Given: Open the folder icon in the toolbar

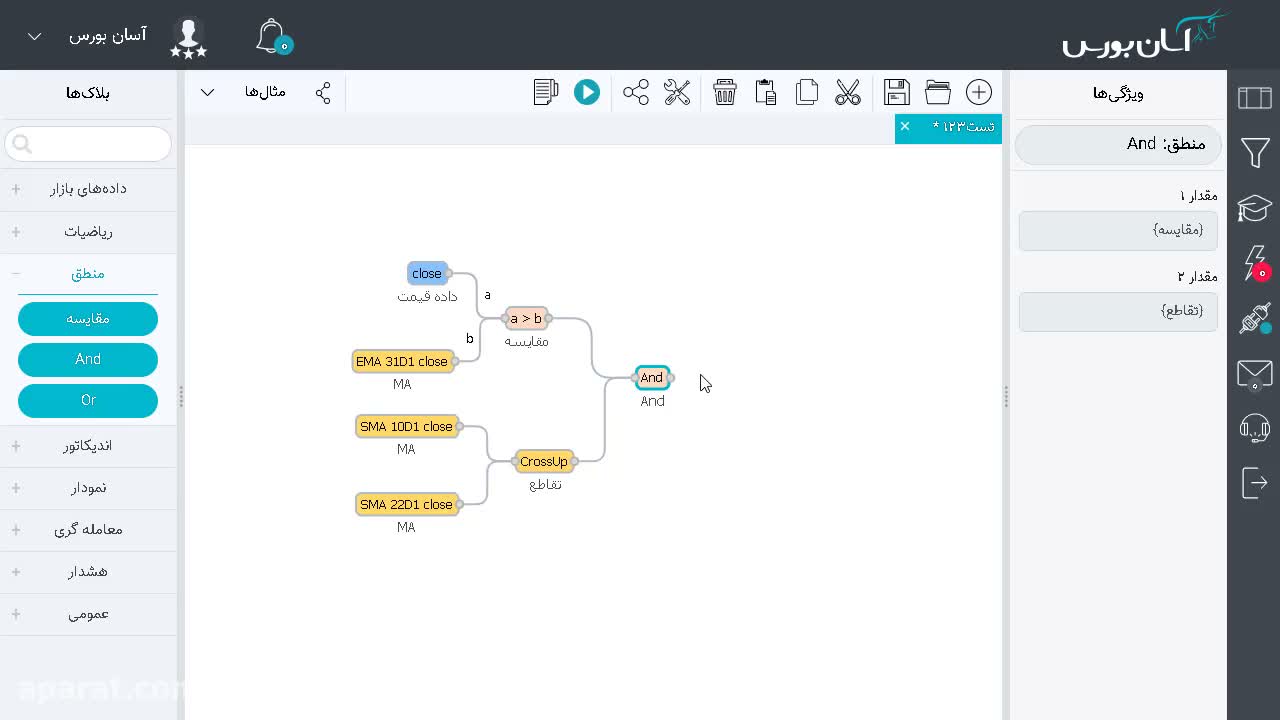Looking at the screenshot, I should (x=938, y=92).
